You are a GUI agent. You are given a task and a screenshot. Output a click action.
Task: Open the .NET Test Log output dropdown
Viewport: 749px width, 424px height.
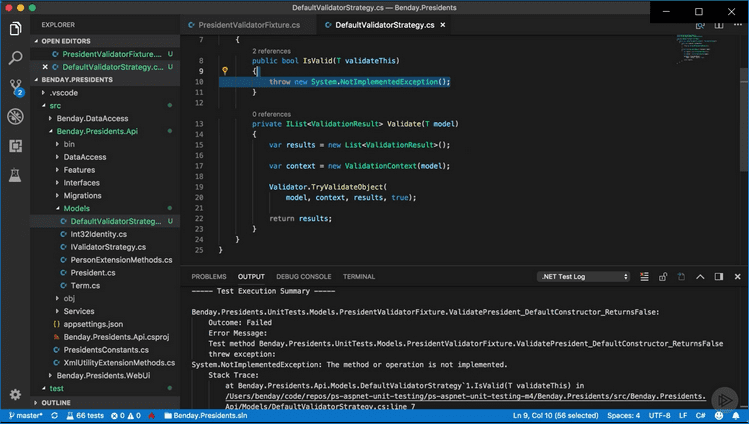(x=583, y=276)
